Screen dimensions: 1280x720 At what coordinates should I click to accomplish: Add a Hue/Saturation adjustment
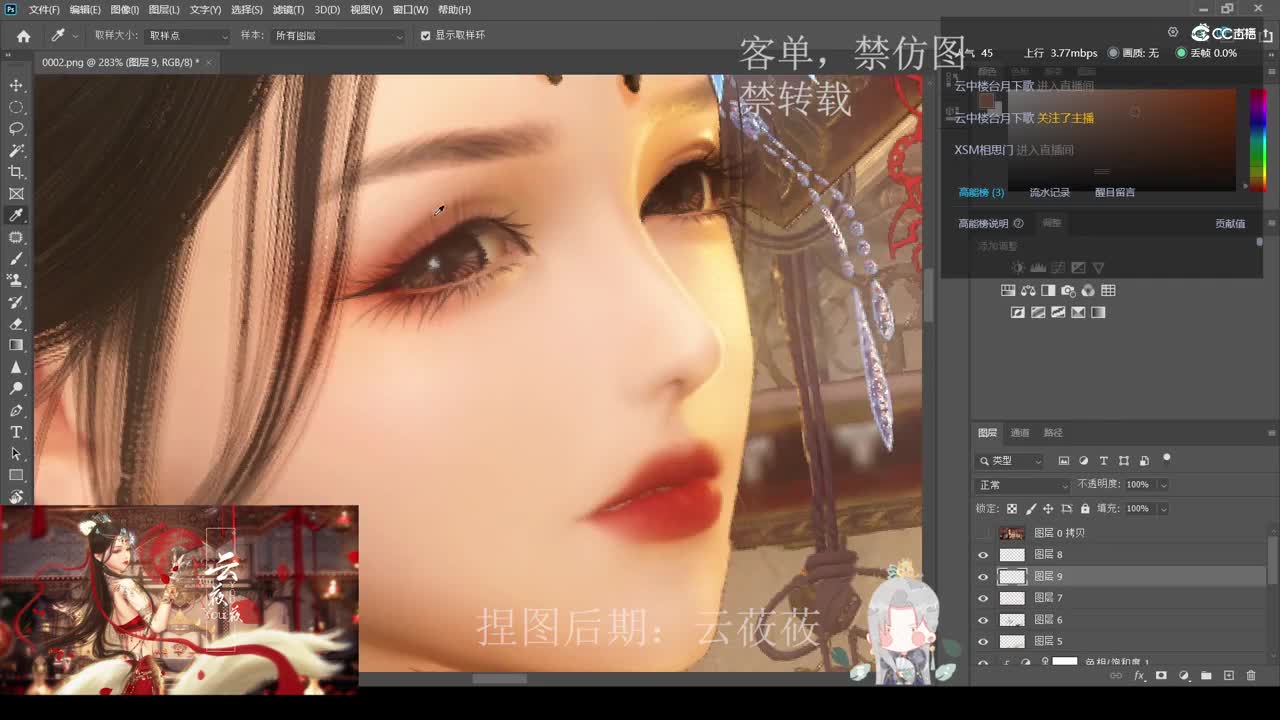click(1008, 290)
